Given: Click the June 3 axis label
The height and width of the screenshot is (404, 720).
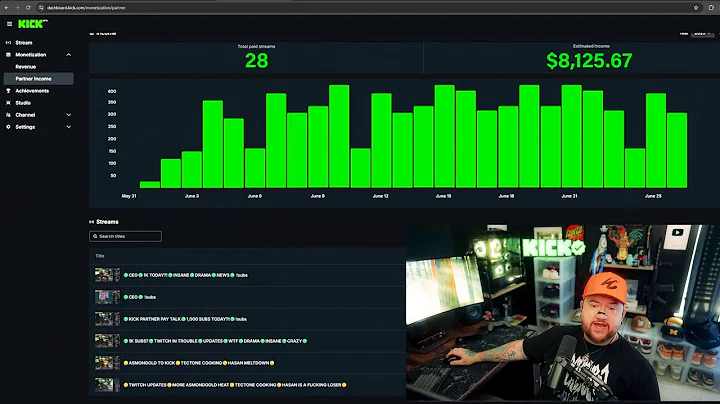Looking at the screenshot, I should click(192, 196).
